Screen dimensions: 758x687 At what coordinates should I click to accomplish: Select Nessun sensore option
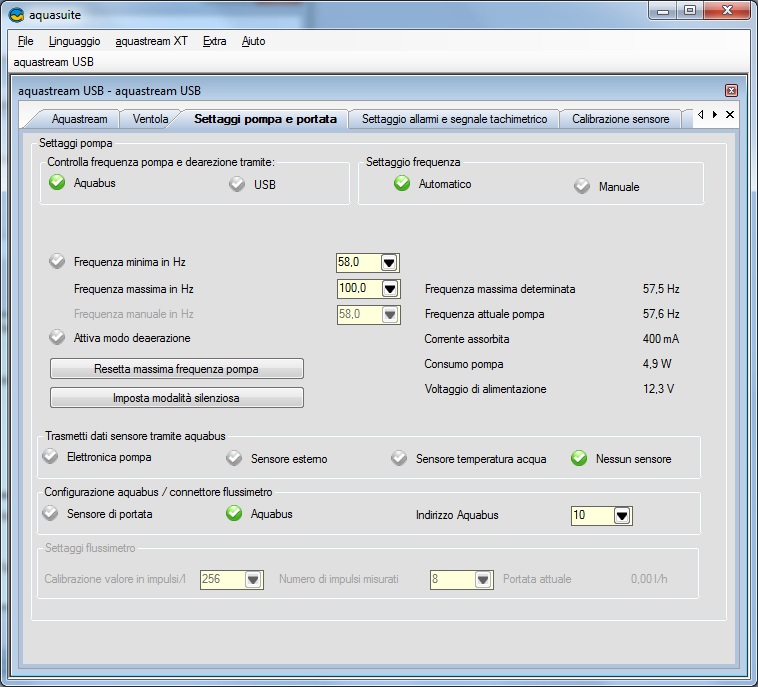point(579,459)
